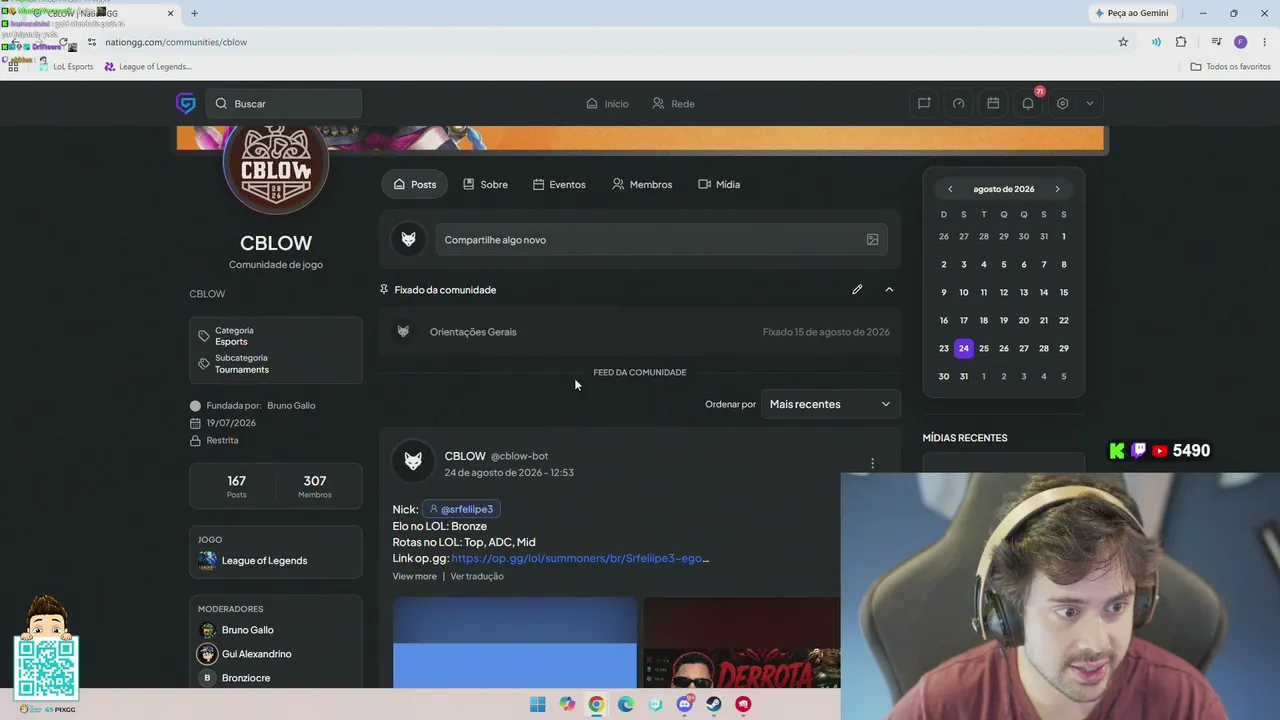This screenshot has height=720, width=1280.
Task: Click the NationGG logo in the header
Action: [x=186, y=103]
